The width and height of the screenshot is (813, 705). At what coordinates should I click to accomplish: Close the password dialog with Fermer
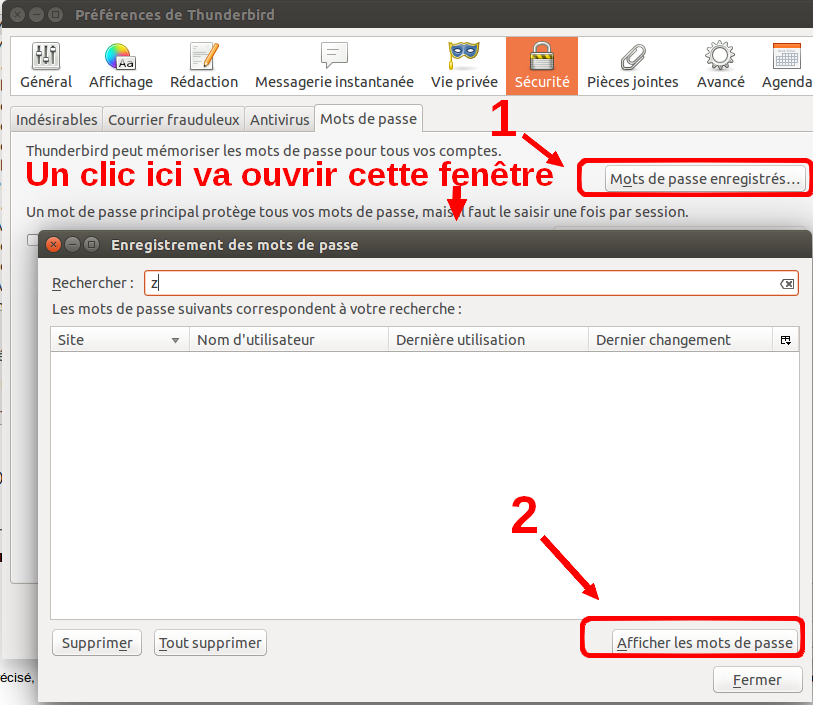point(757,680)
